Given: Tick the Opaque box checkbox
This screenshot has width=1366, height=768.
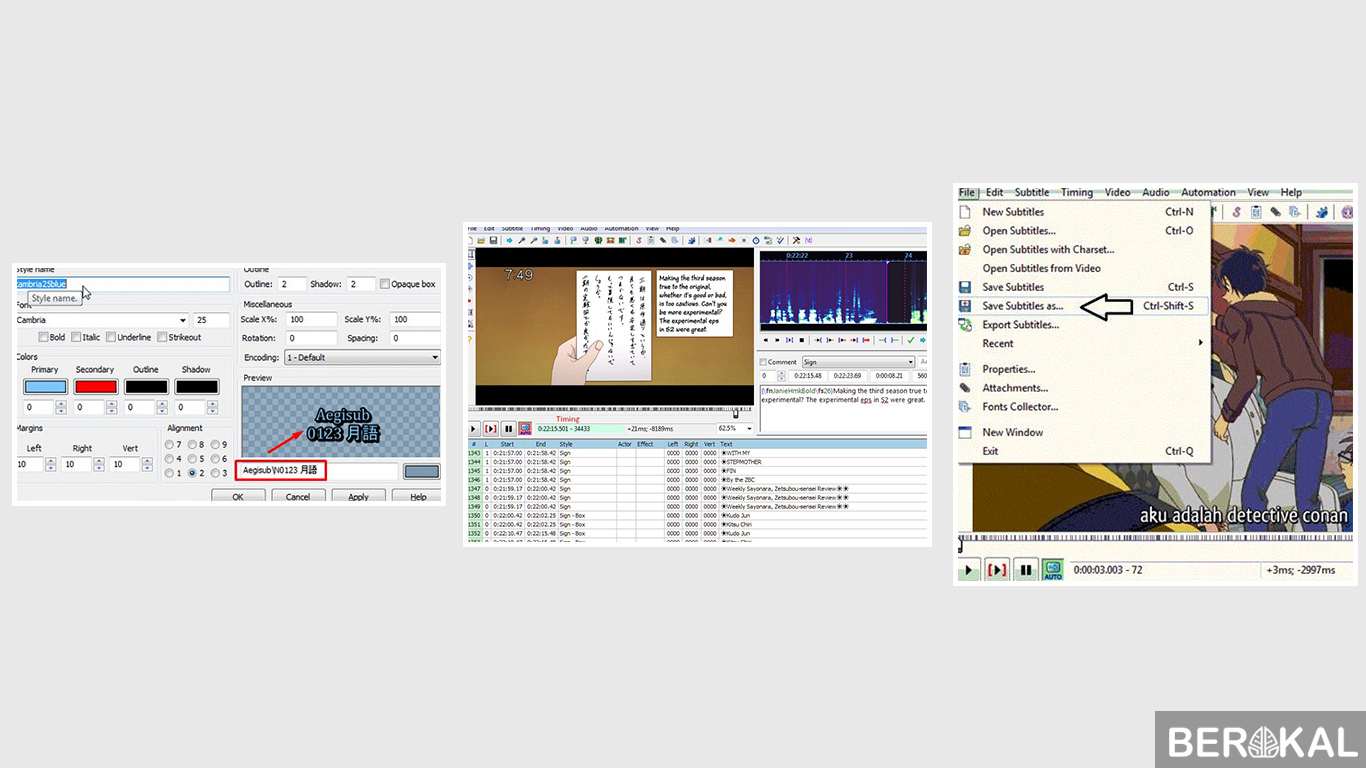Looking at the screenshot, I should click(x=384, y=284).
